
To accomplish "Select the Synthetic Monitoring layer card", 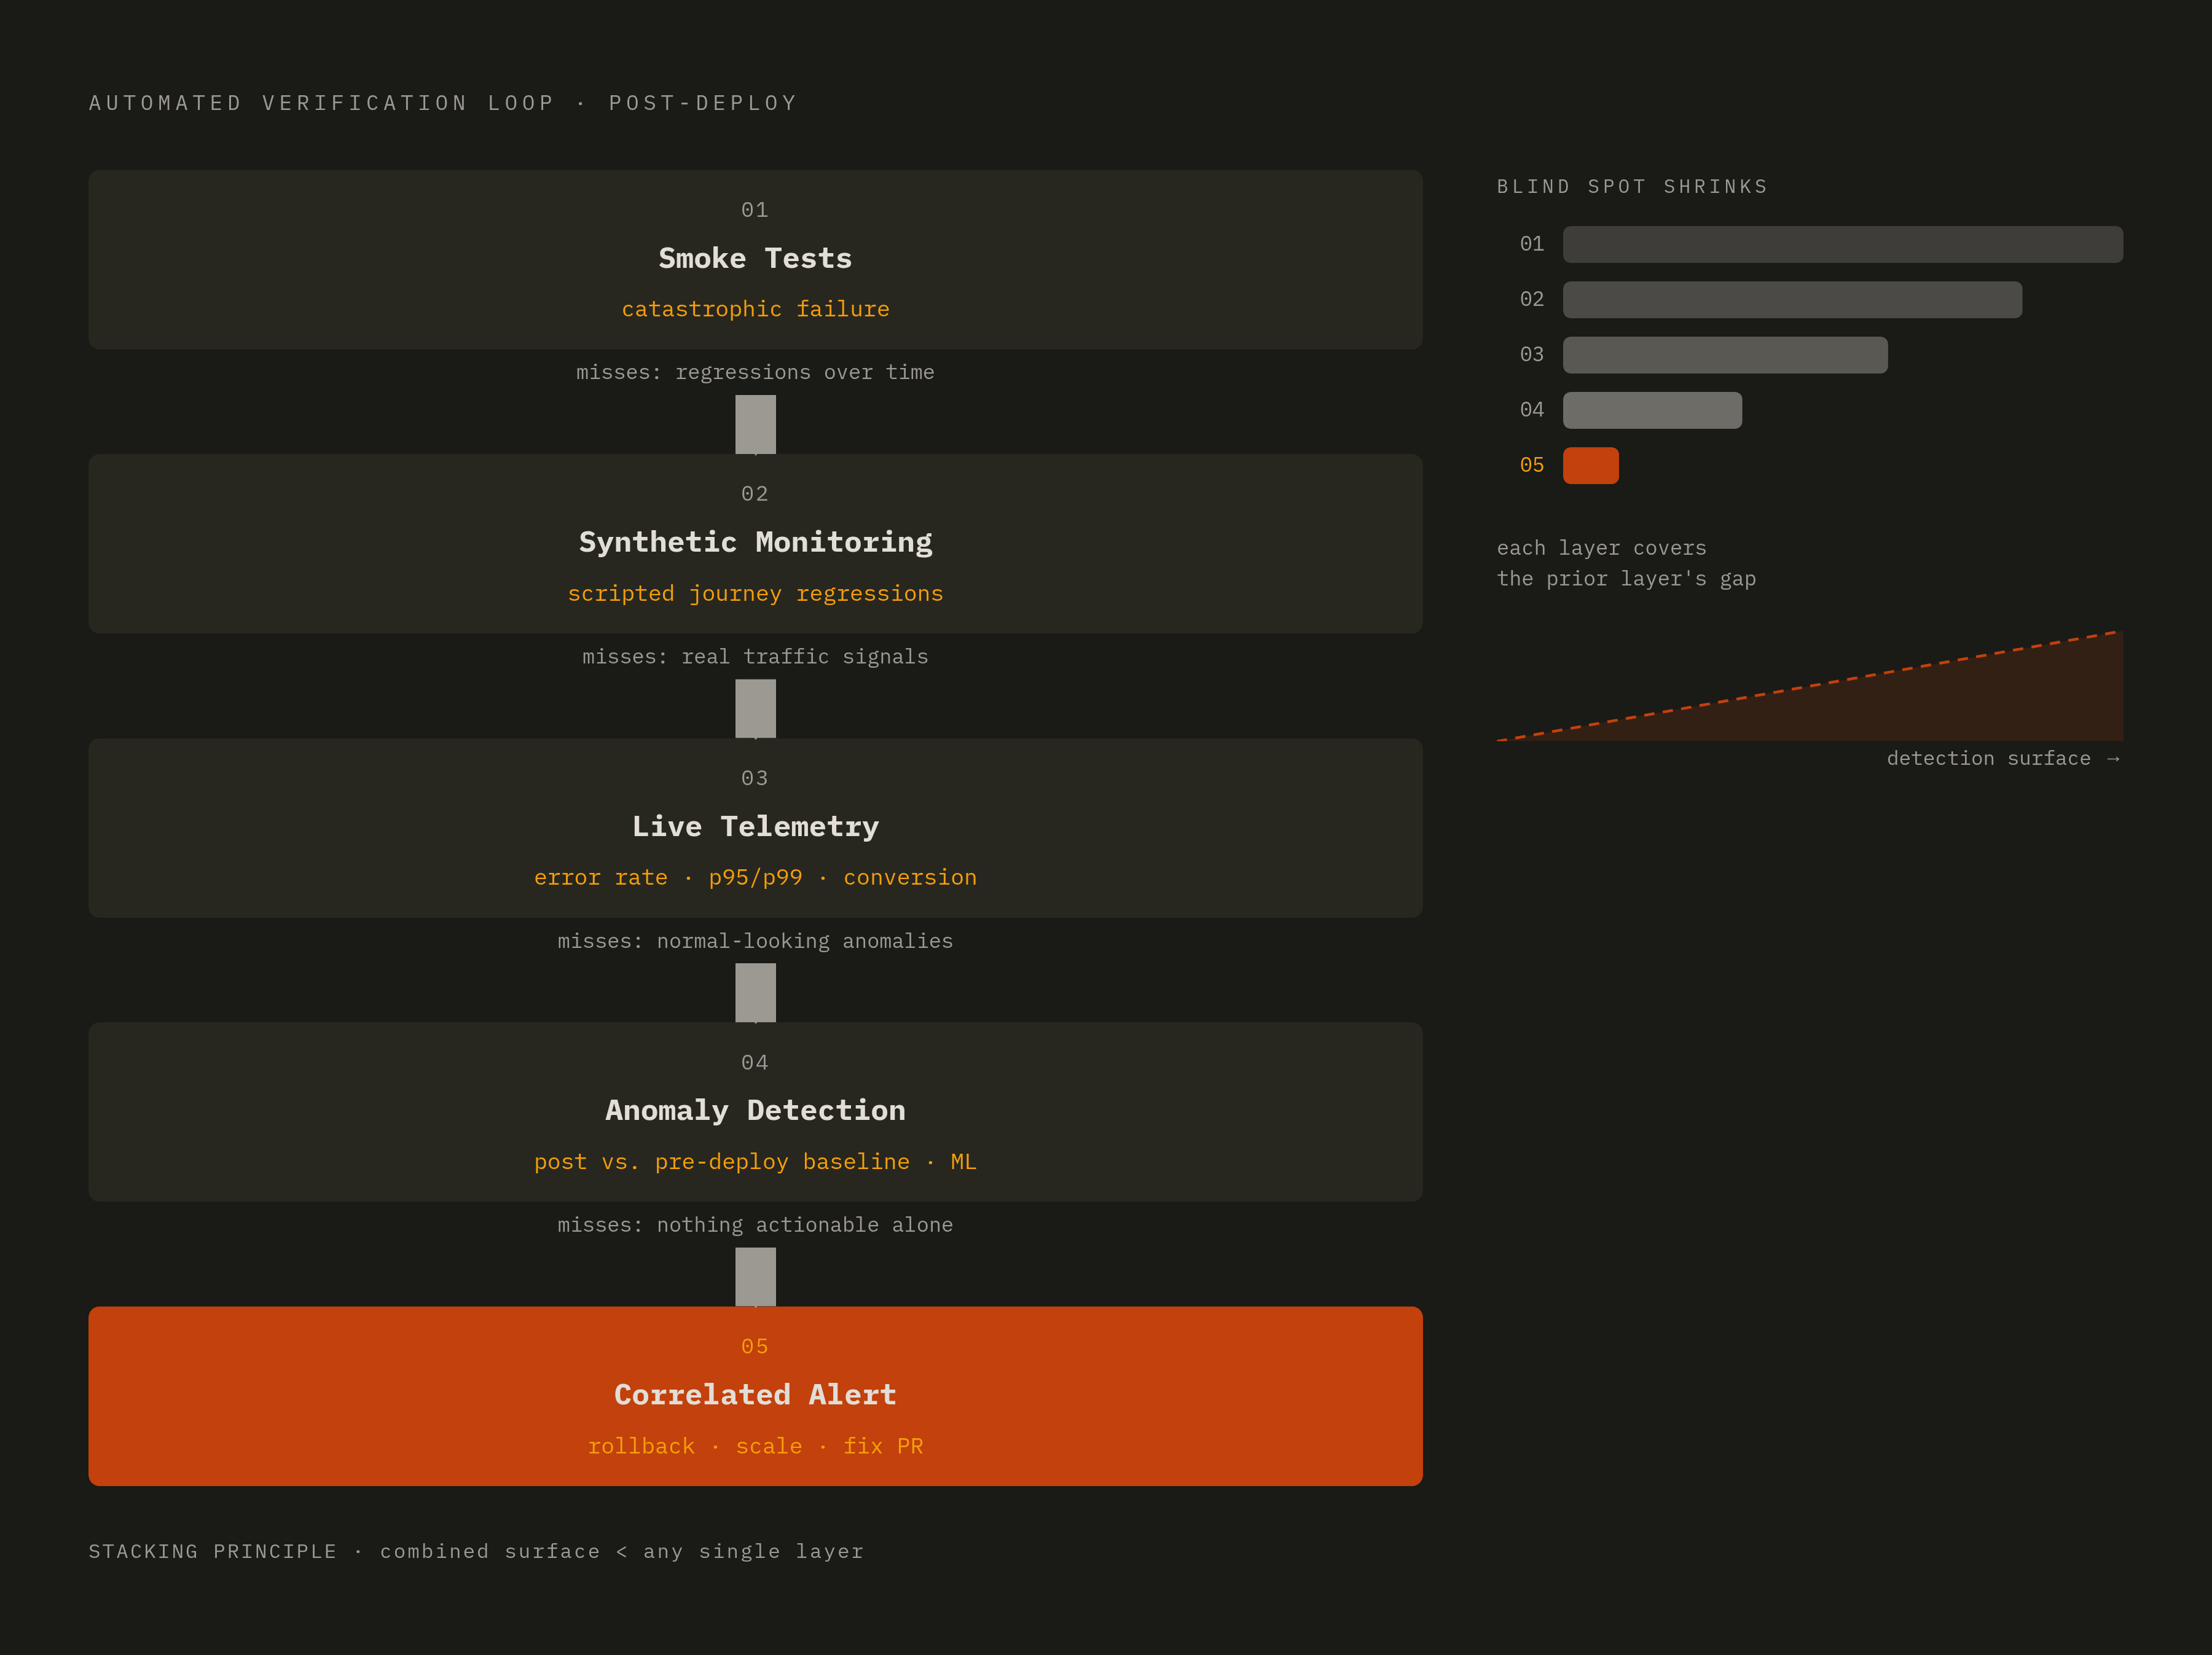I will click(755, 543).
